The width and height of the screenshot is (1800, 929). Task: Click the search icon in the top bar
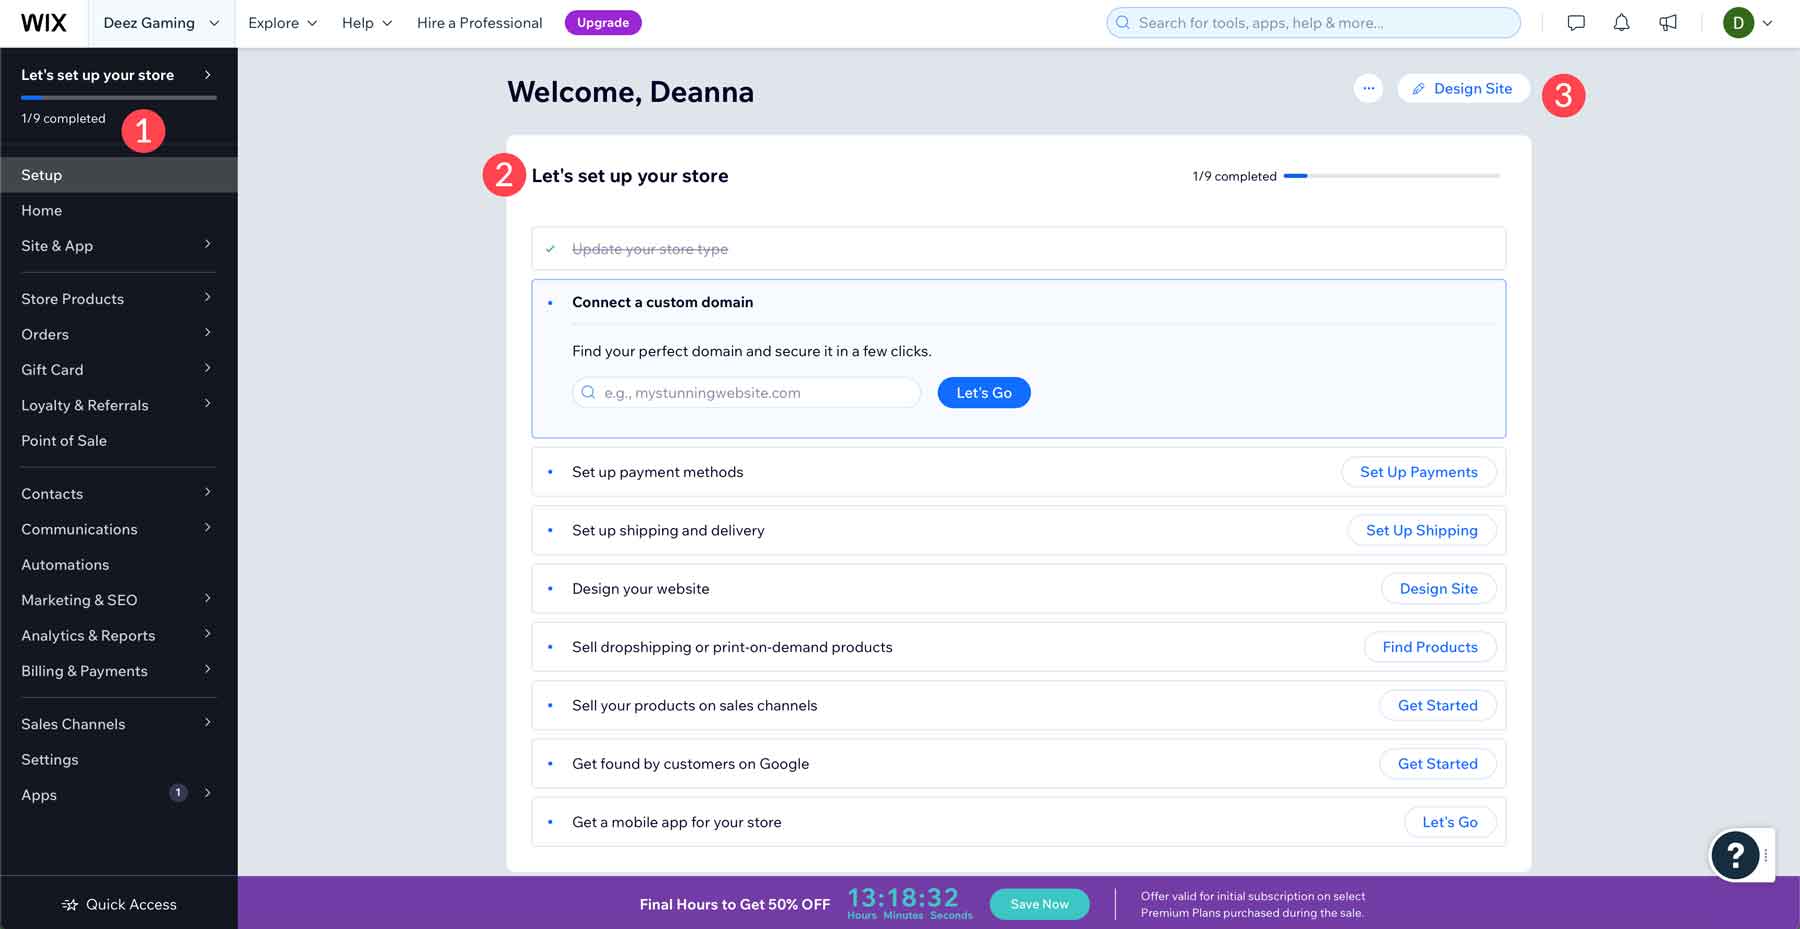[1122, 22]
